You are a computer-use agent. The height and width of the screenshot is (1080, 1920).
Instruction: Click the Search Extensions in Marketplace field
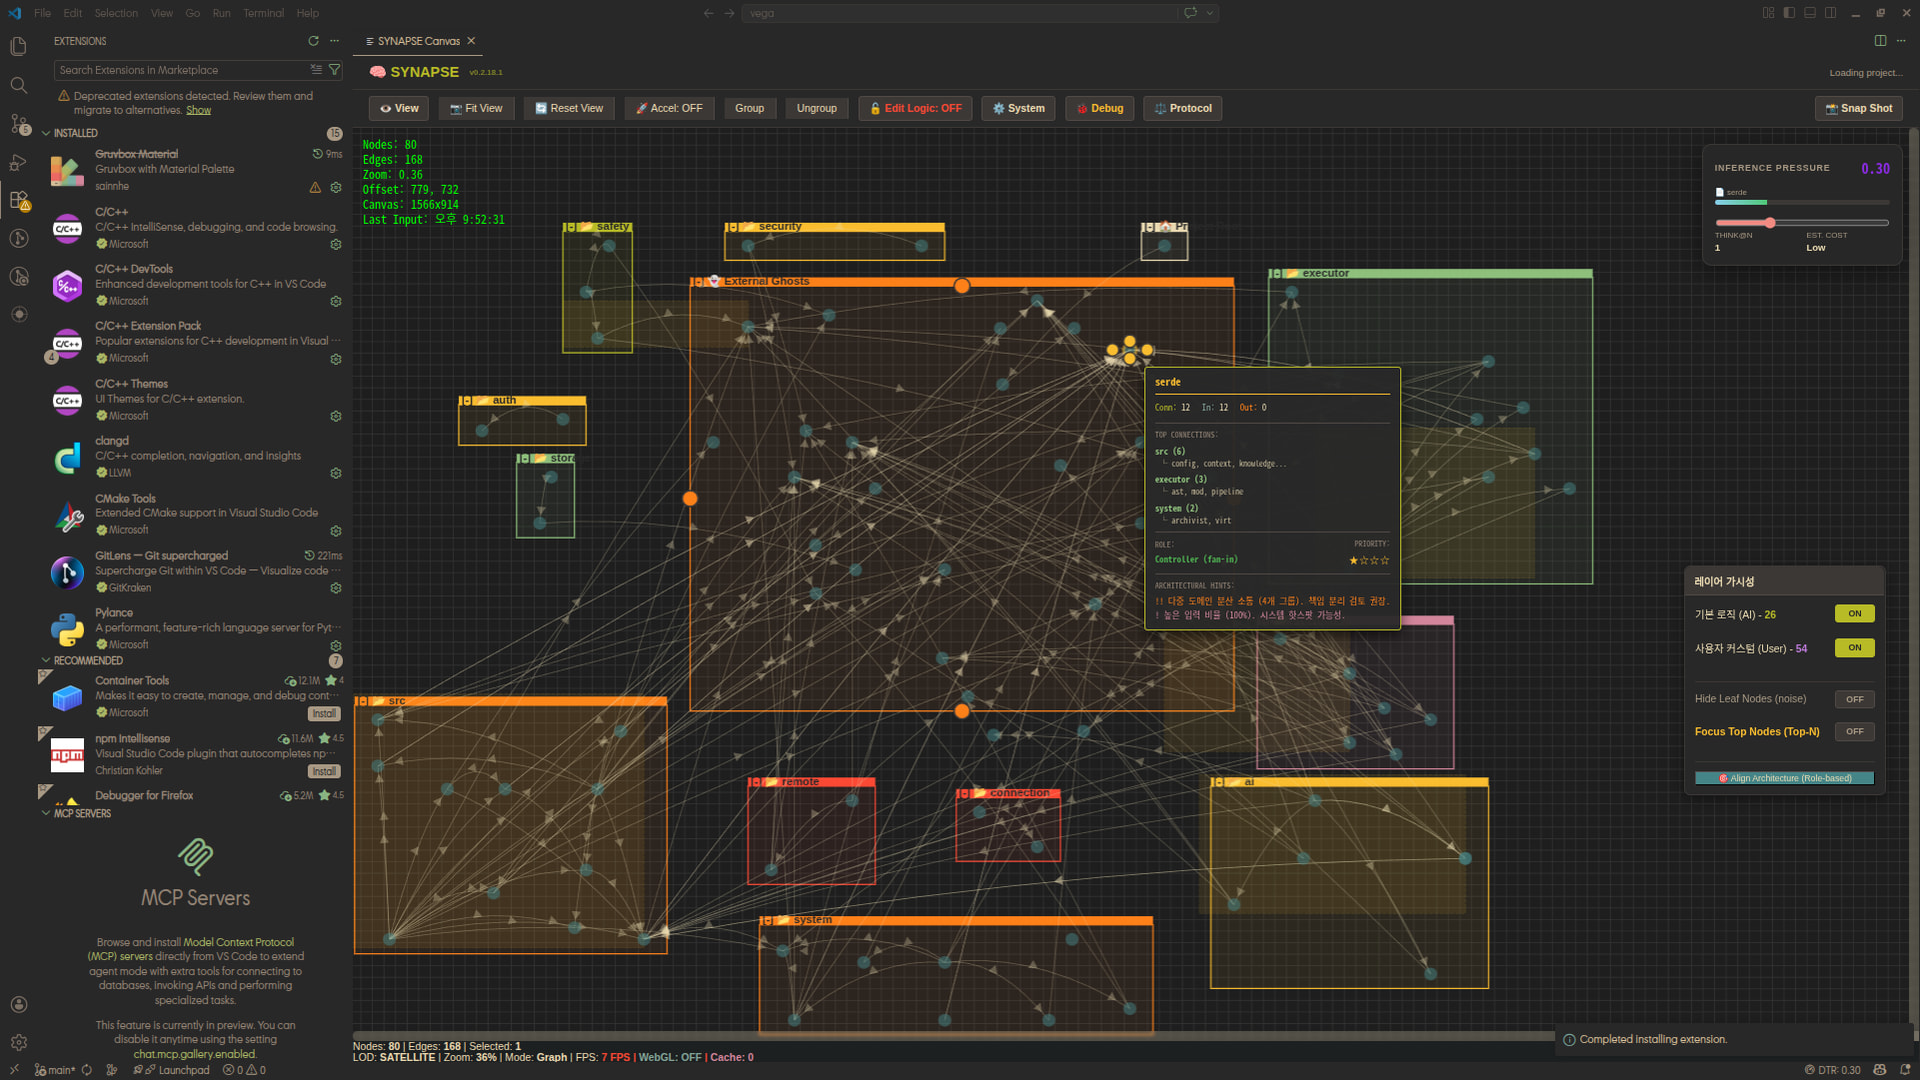180,70
